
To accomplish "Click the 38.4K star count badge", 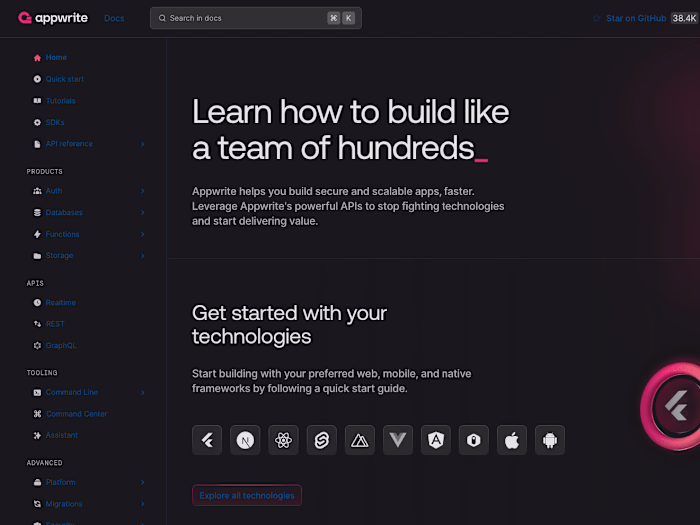I will 684,18.
